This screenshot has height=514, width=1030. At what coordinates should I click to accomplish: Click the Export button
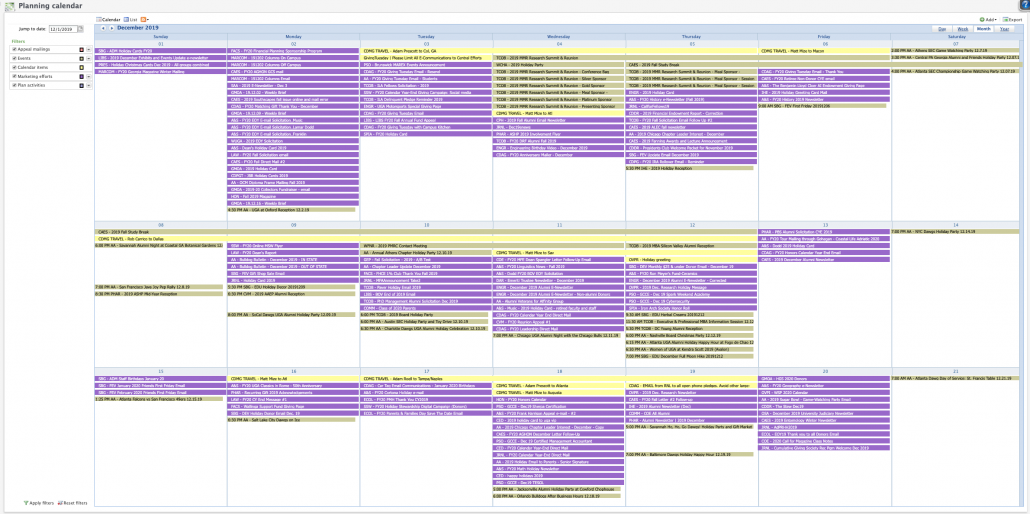click(1012, 20)
